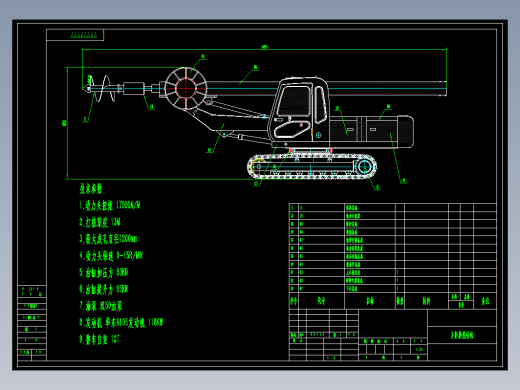Select the long horizontal drill mast
The height and width of the screenshot is (390, 520).
coord(326,88)
